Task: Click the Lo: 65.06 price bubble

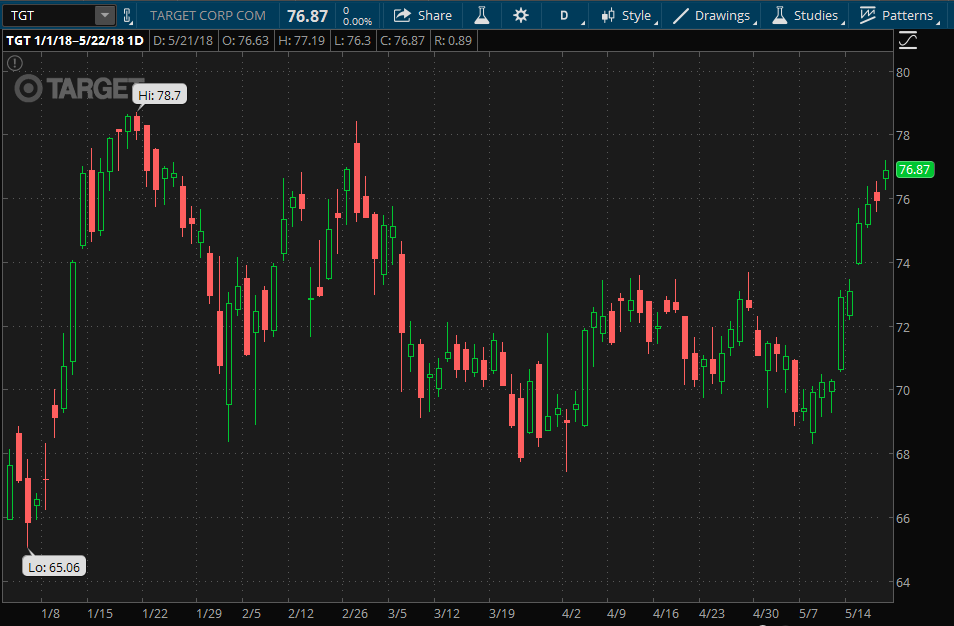Action: click(54, 567)
